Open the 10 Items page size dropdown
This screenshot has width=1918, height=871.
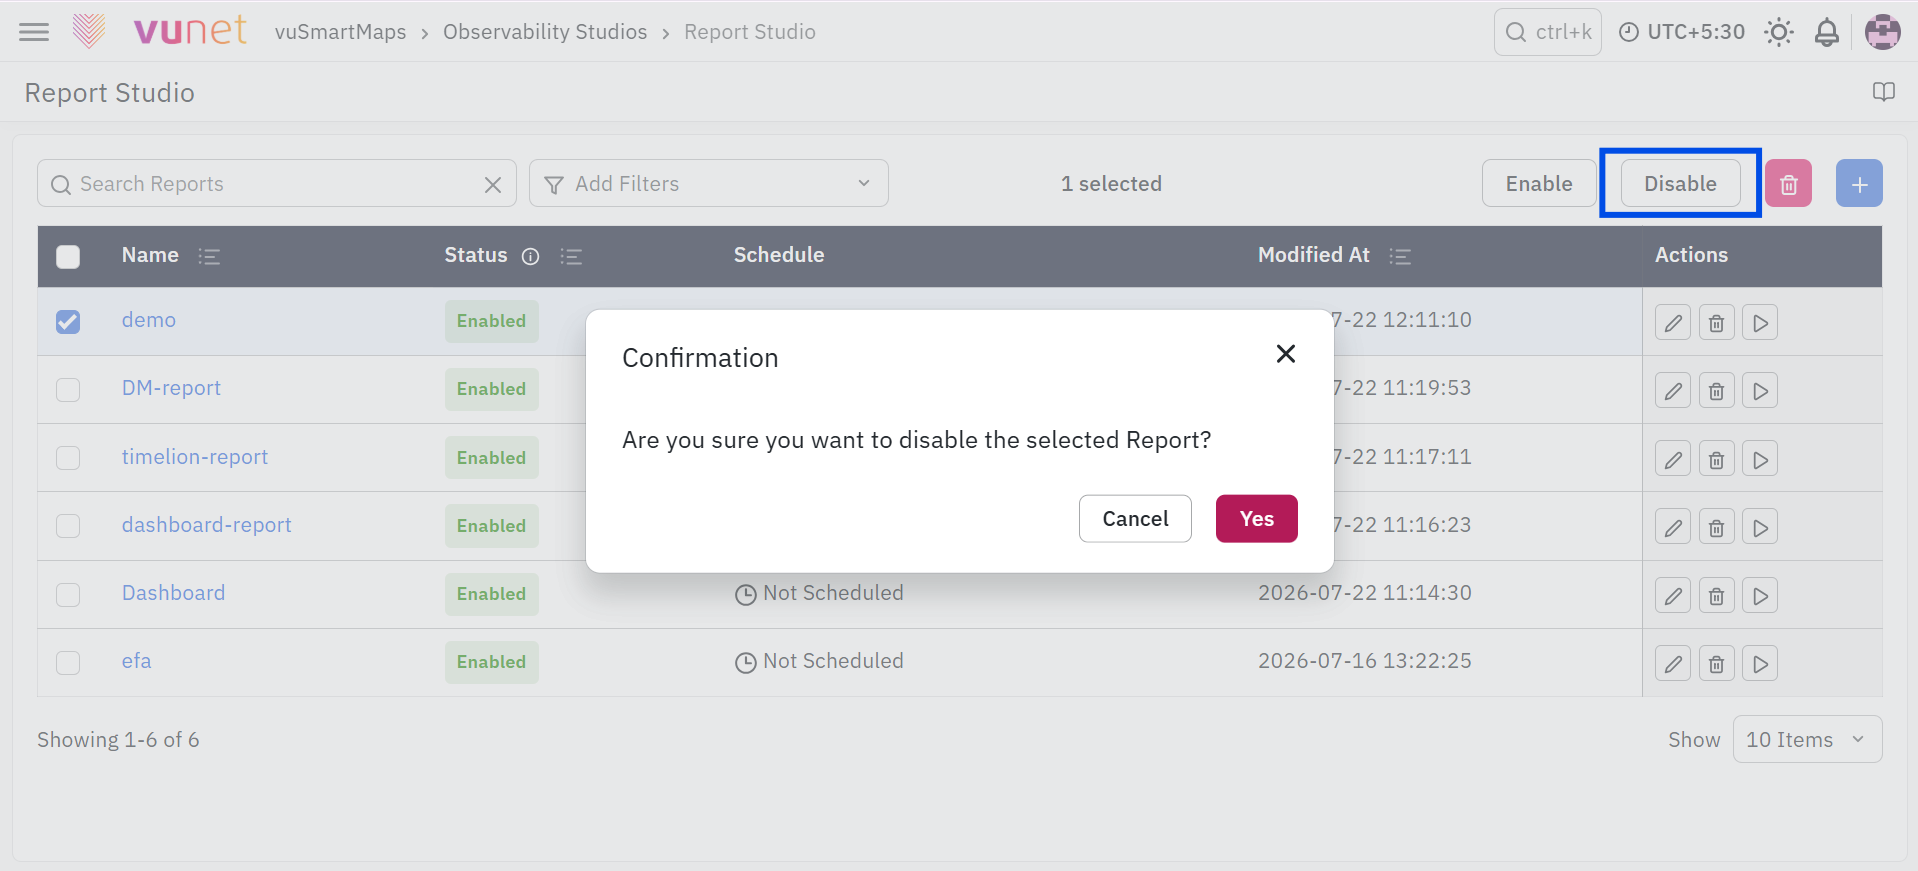(1807, 740)
